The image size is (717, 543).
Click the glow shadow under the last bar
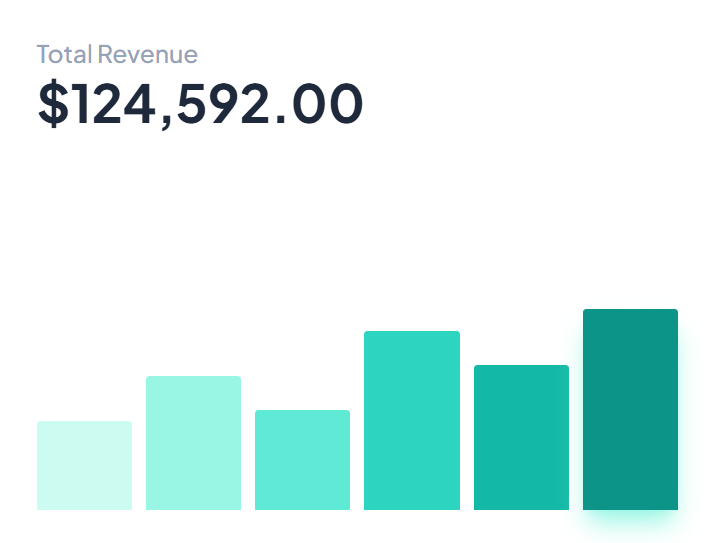click(630, 522)
